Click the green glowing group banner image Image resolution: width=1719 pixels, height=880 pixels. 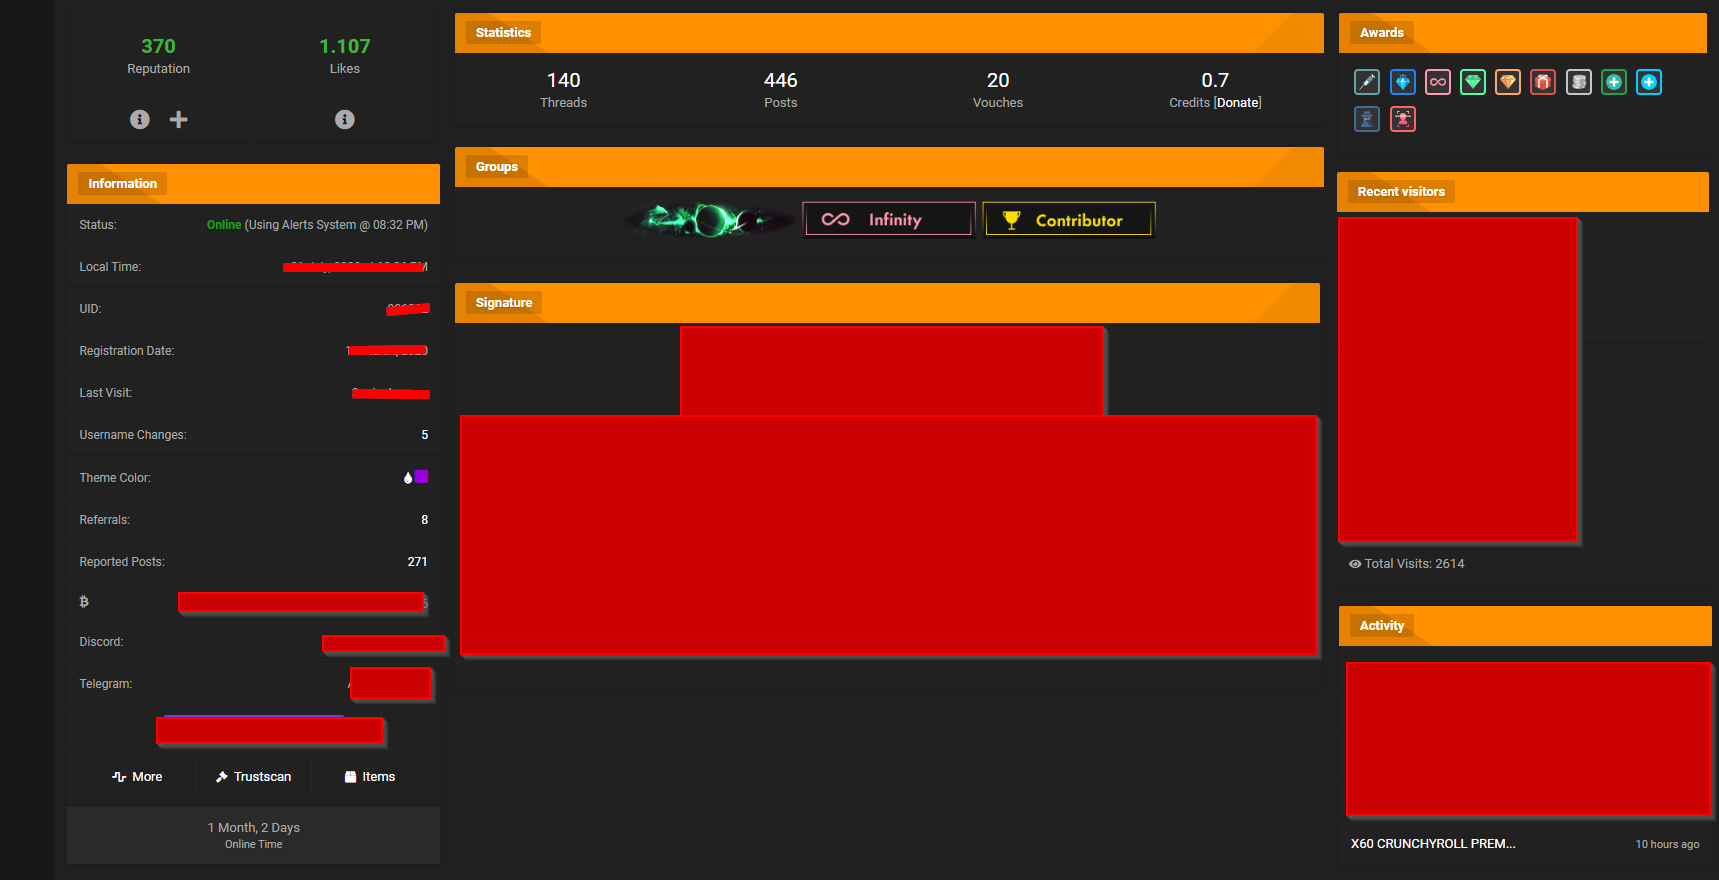point(710,220)
